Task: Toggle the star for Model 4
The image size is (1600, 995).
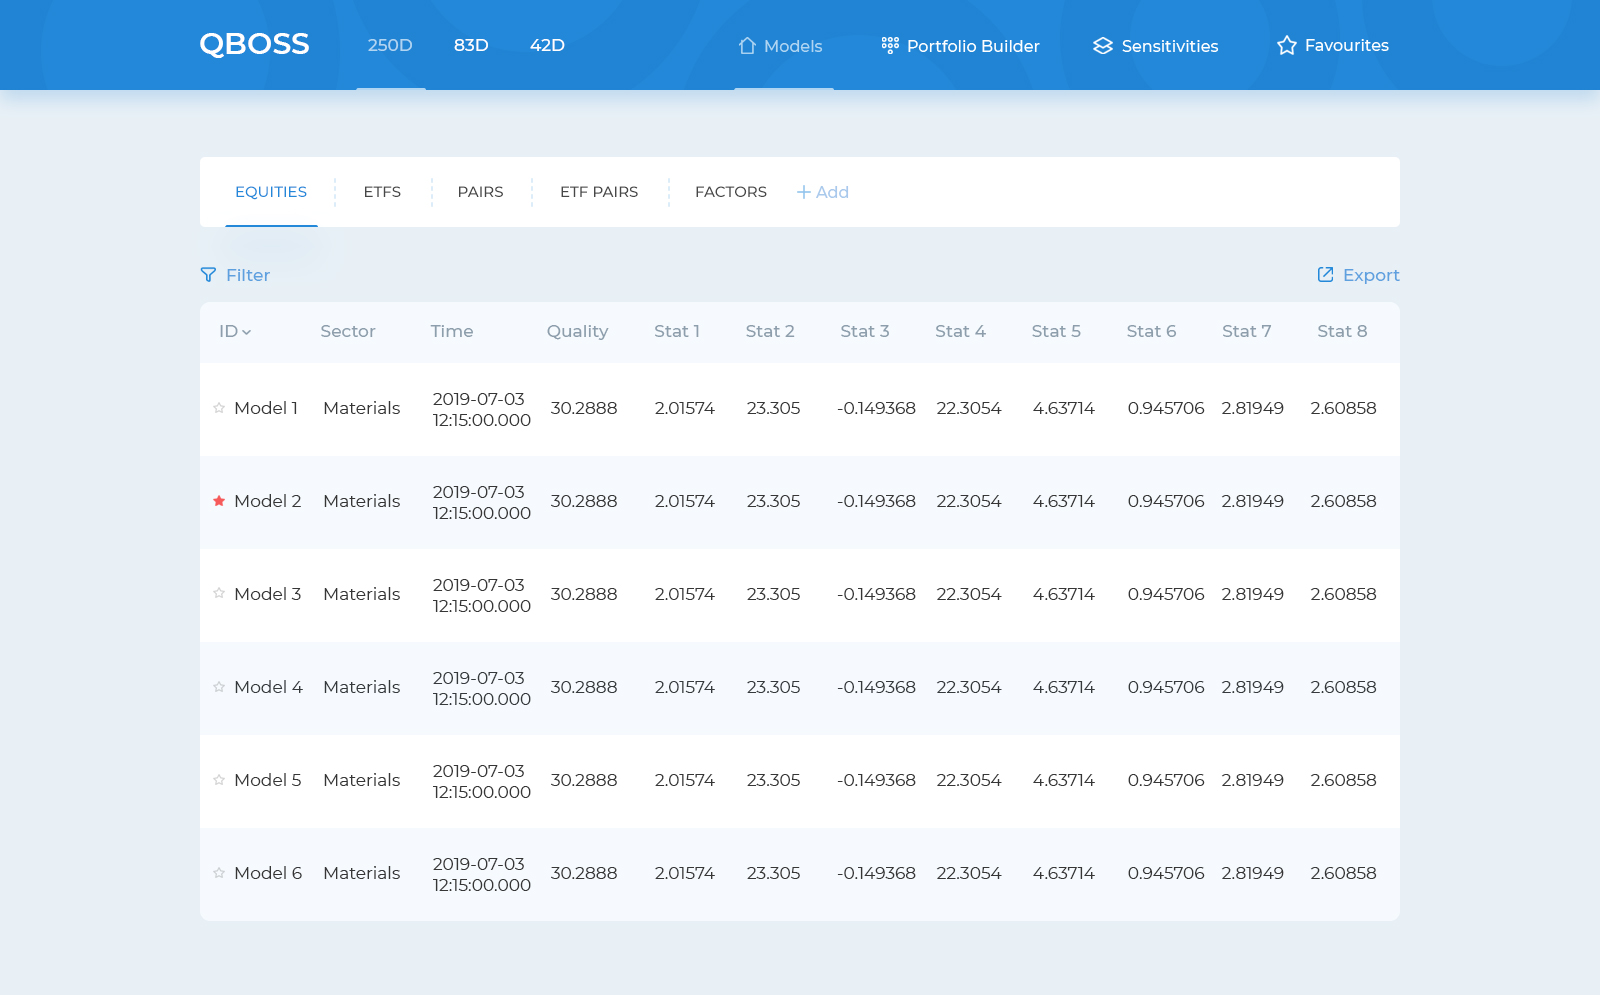Action: click(219, 687)
